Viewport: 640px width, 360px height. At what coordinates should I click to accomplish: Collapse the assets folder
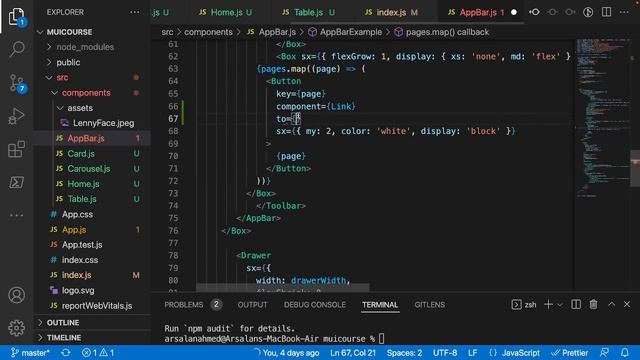pos(80,108)
